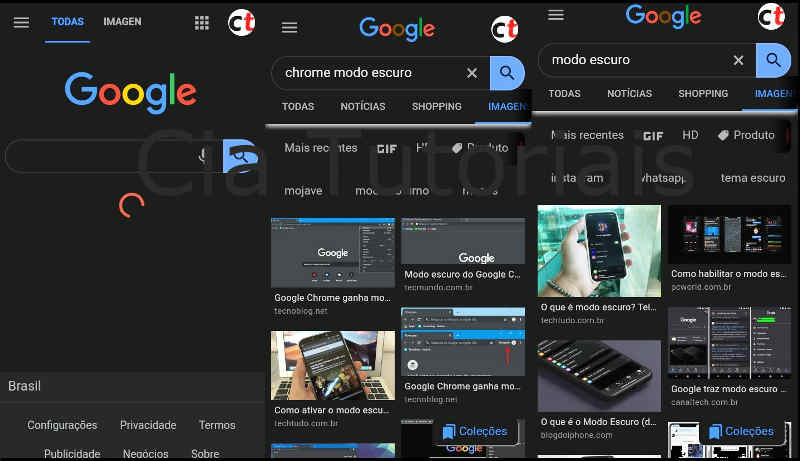
Task: Filter by 'Mais recentes' in the middle panel
Action: [x=320, y=148]
